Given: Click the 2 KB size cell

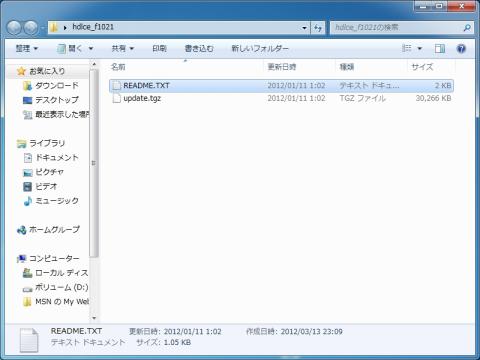Looking at the screenshot, I should (443, 86).
